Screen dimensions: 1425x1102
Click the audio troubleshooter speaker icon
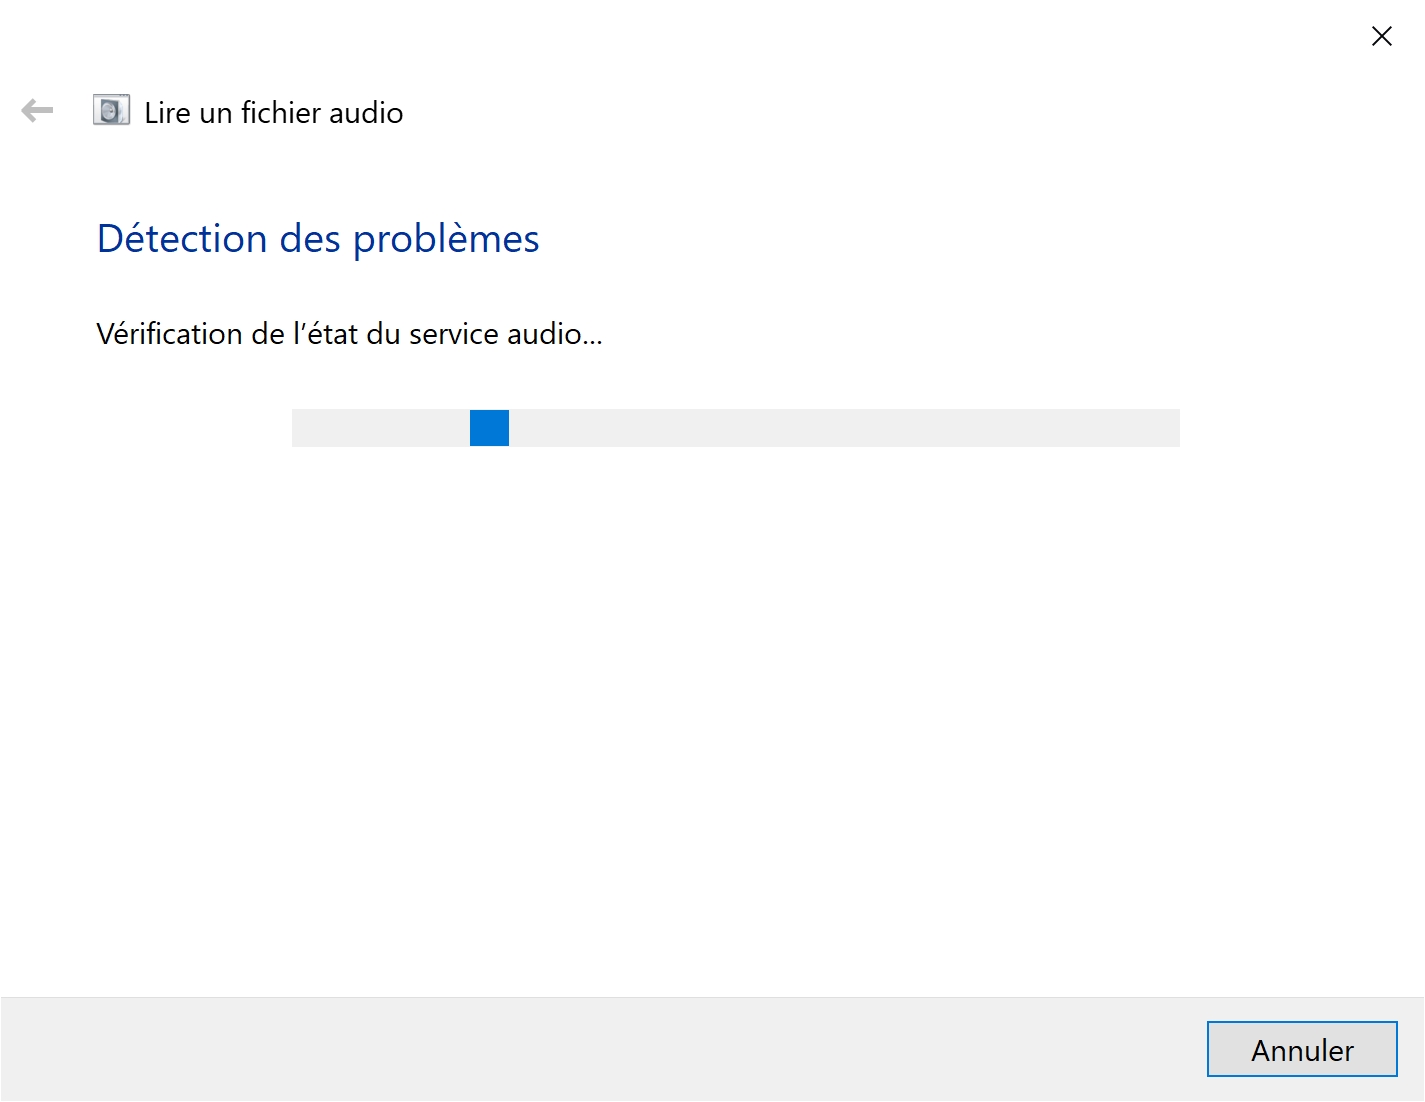pyautogui.click(x=111, y=110)
